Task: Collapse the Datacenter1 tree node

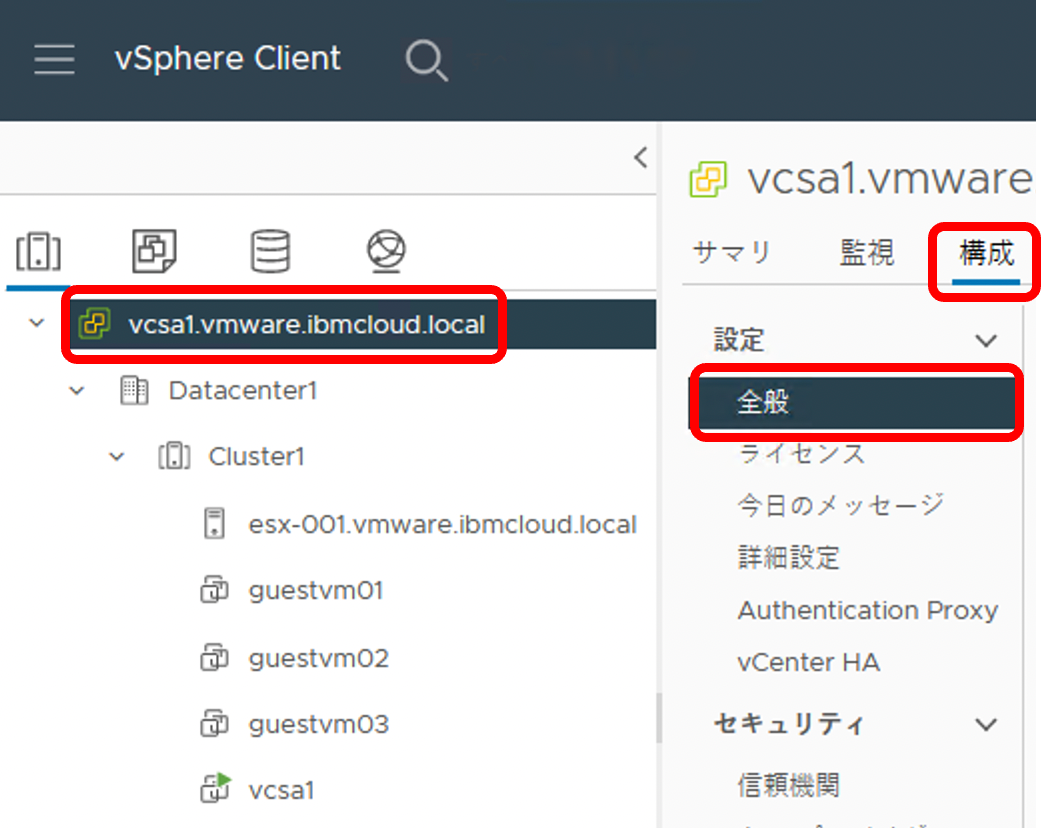Action: (x=77, y=391)
